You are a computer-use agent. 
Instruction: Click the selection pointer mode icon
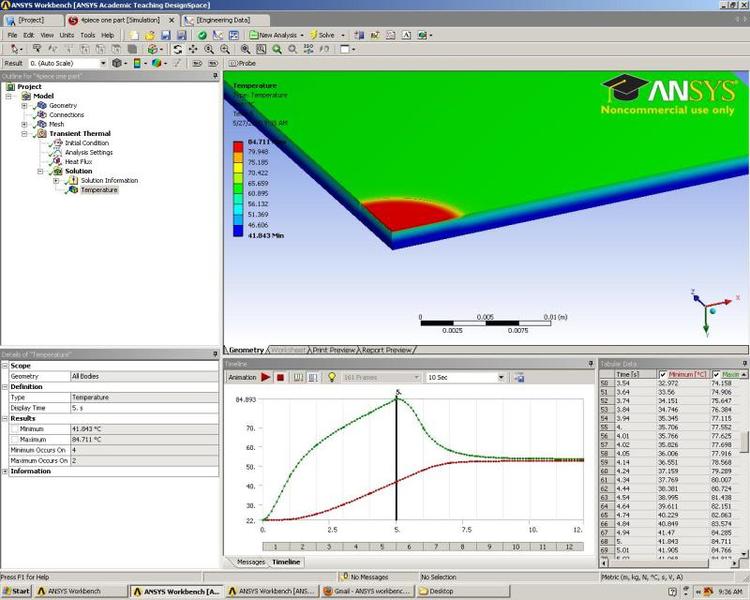(x=14, y=49)
